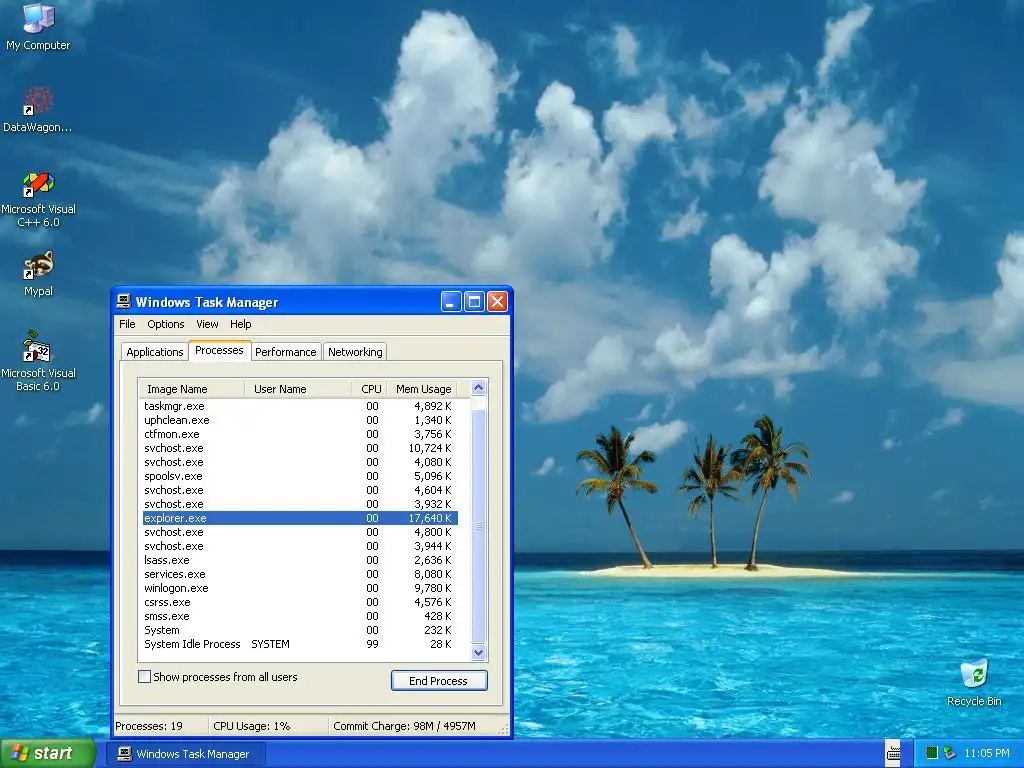Click the Safely Remove Hardware tray icon
The image size is (1024, 768).
[x=950, y=753]
